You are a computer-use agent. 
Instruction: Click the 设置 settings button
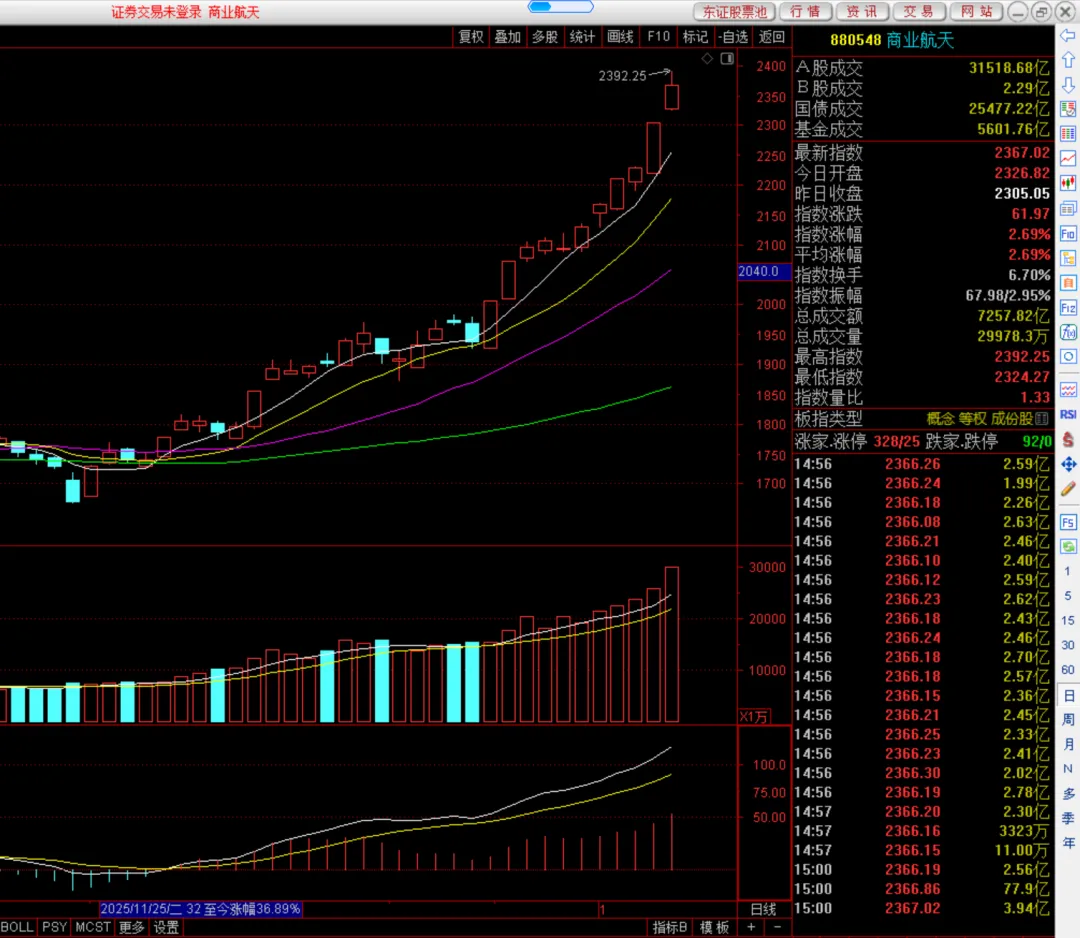166,928
